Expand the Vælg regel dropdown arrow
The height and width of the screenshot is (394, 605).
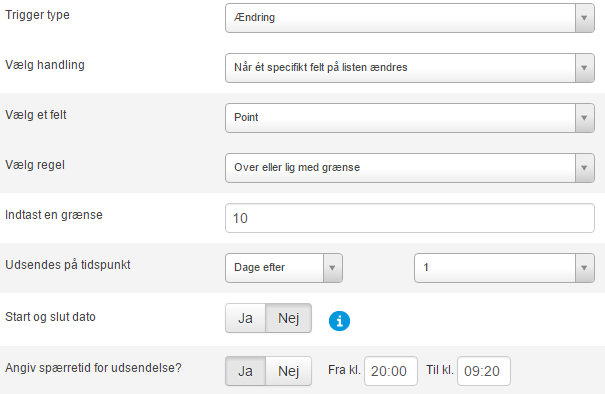[584, 168]
